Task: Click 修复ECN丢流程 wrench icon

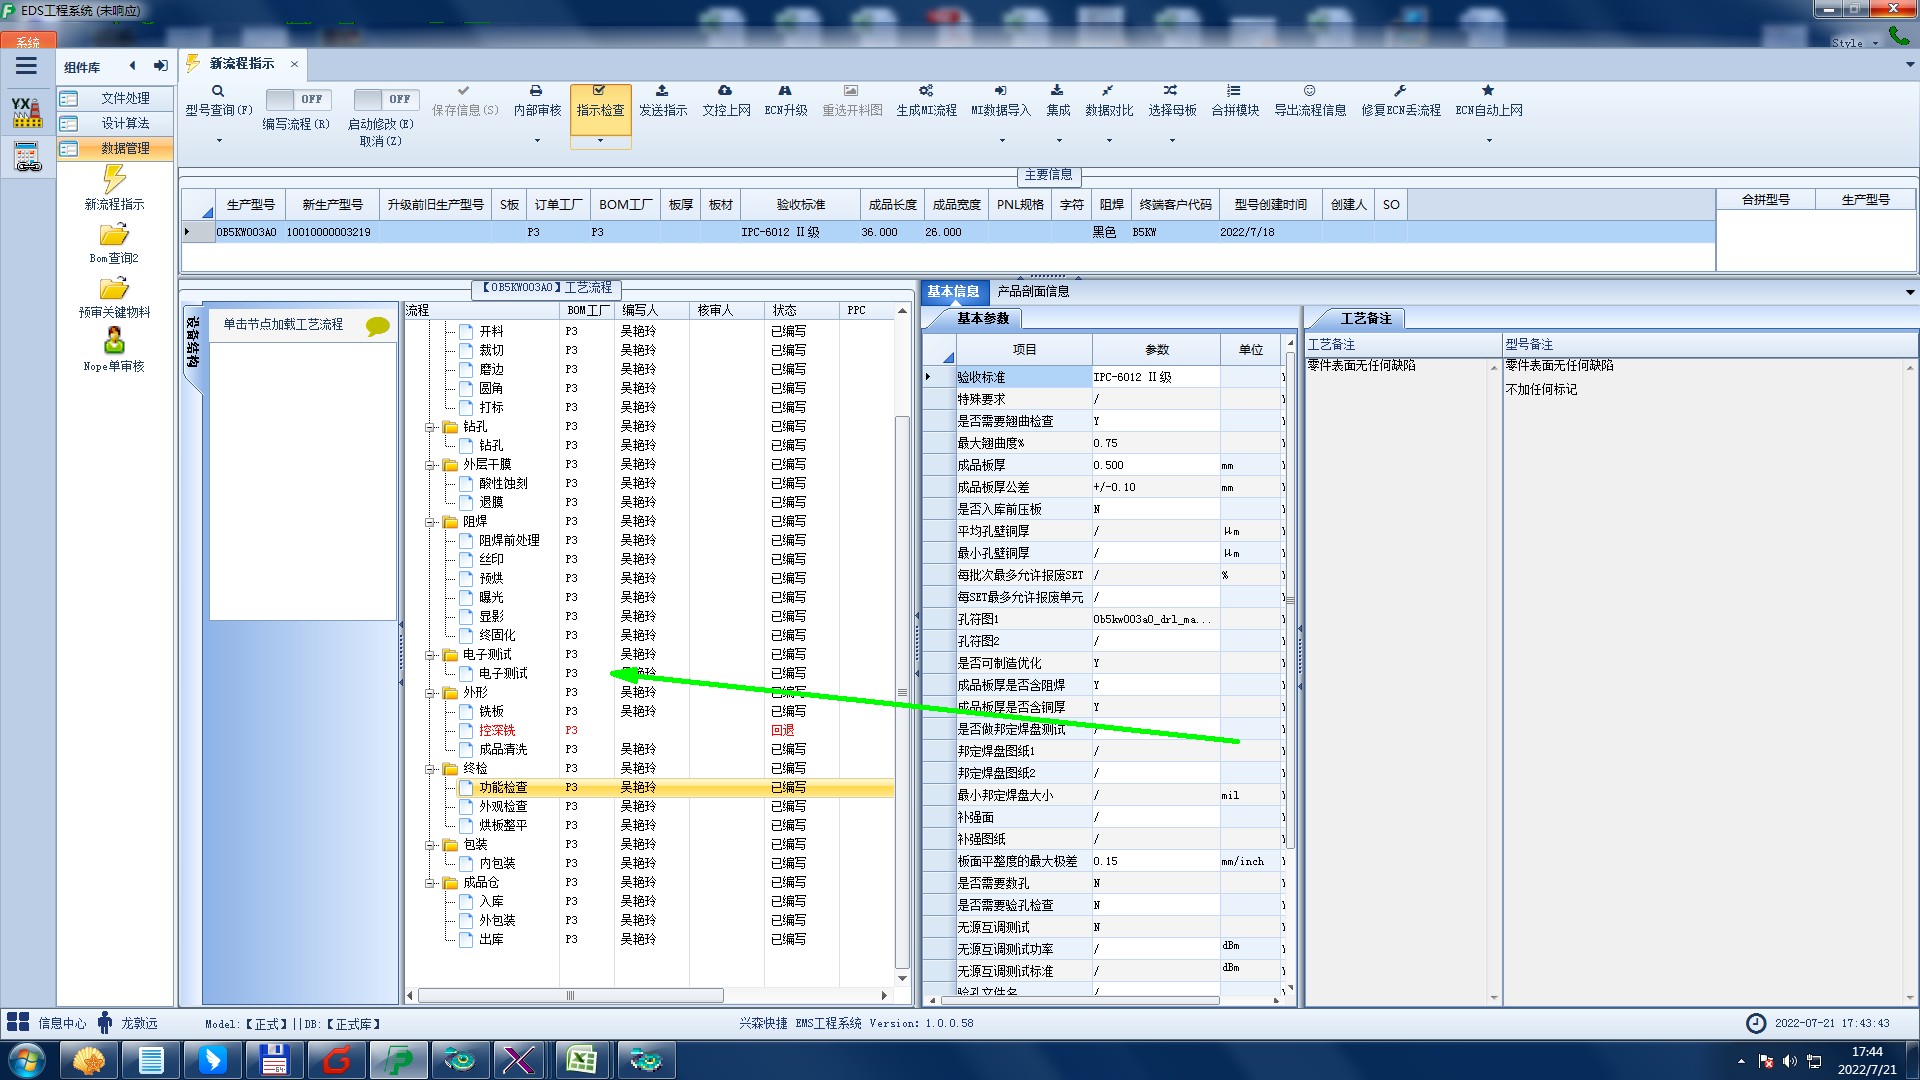Action: pos(1400,91)
